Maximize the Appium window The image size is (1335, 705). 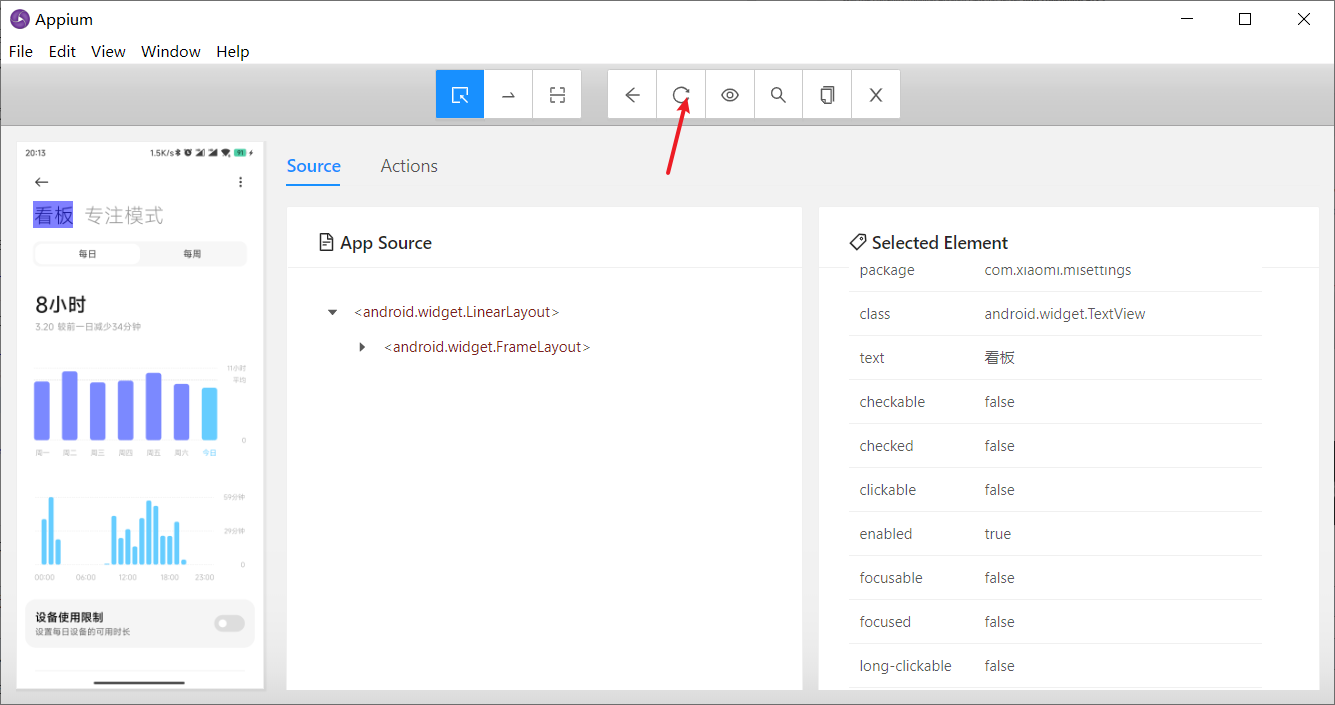click(x=1245, y=19)
